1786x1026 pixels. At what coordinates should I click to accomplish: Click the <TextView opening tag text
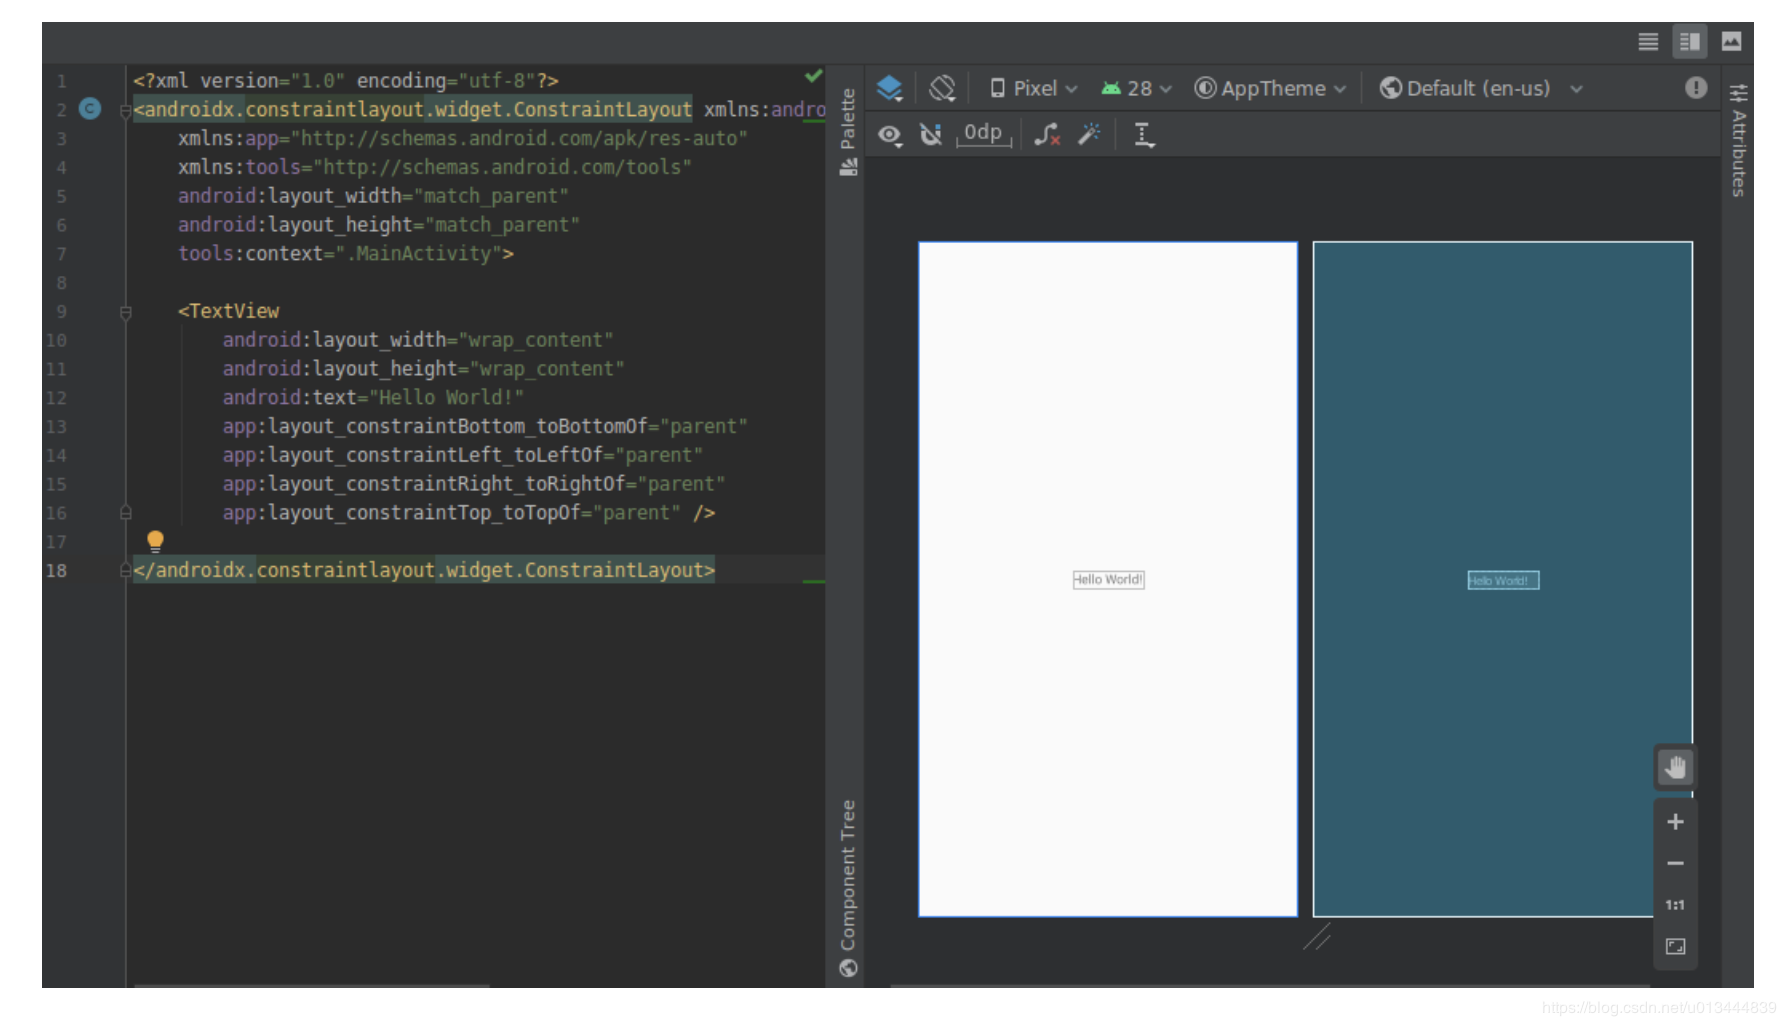coord(229,311)
